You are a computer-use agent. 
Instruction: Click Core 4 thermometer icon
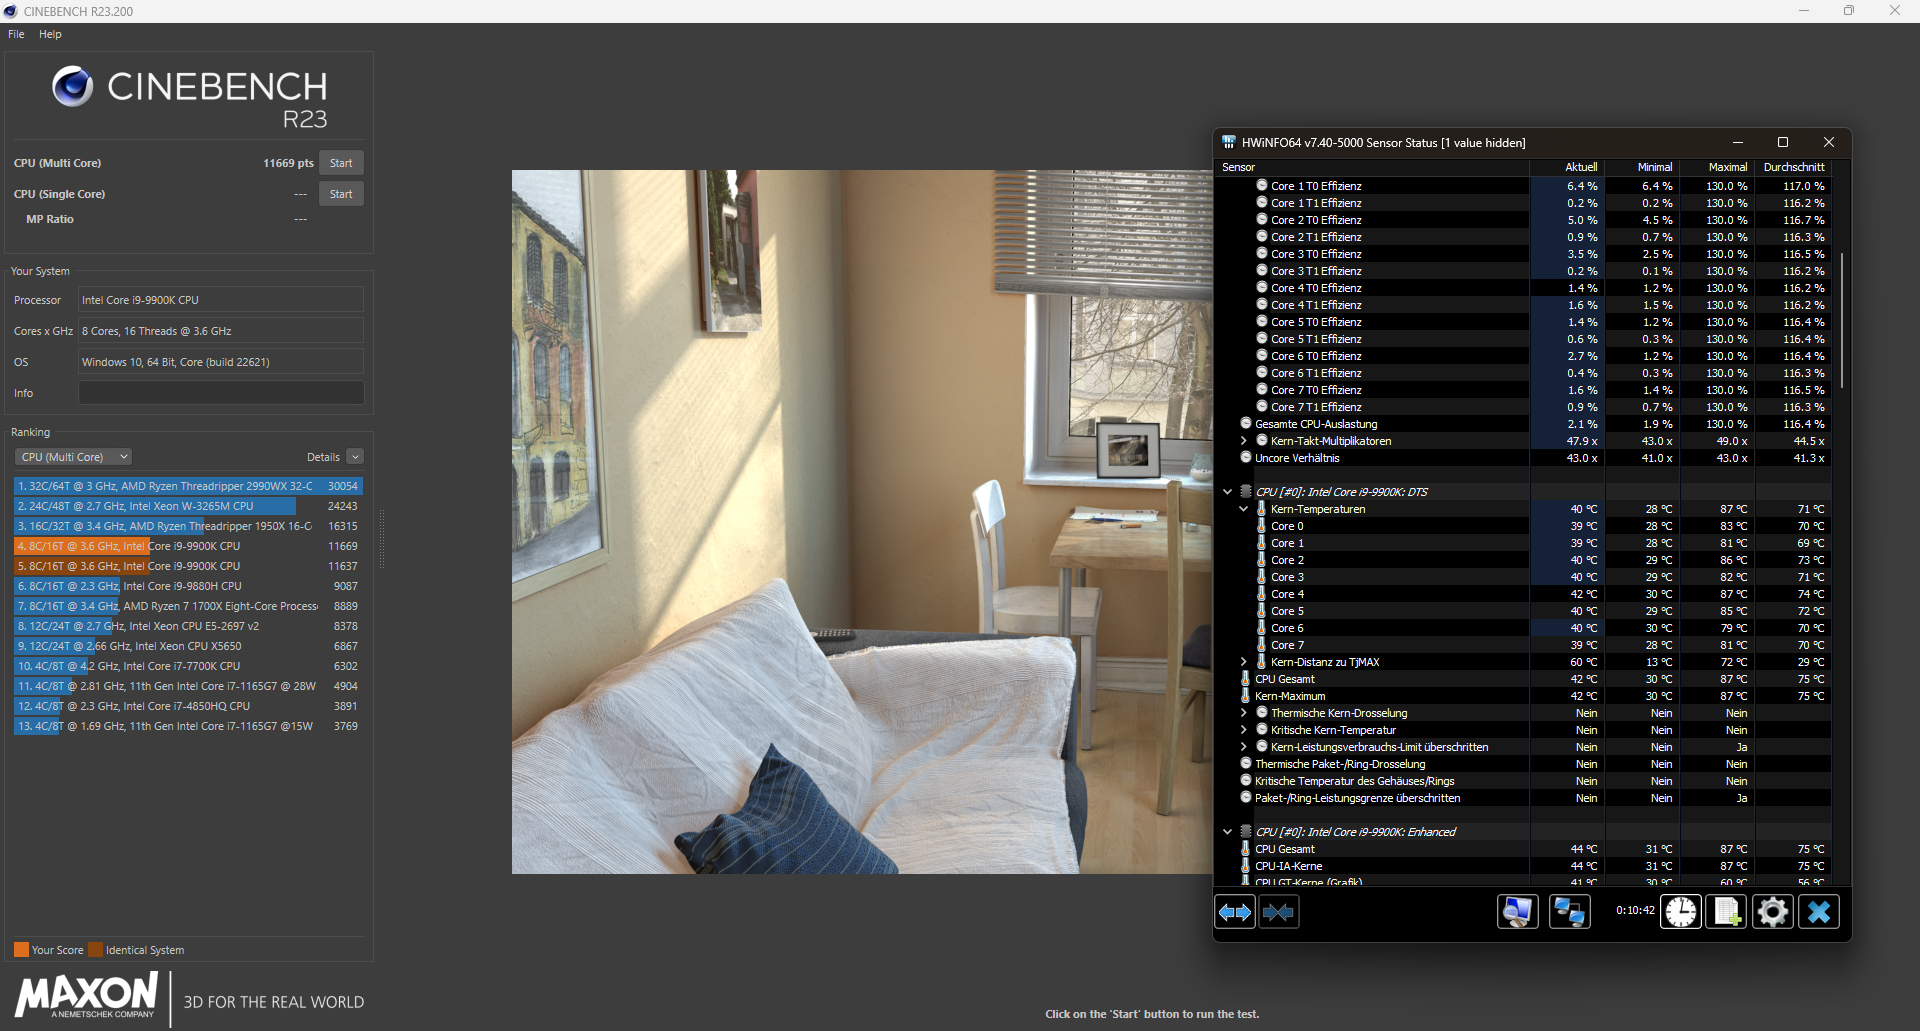point(1262,593)
